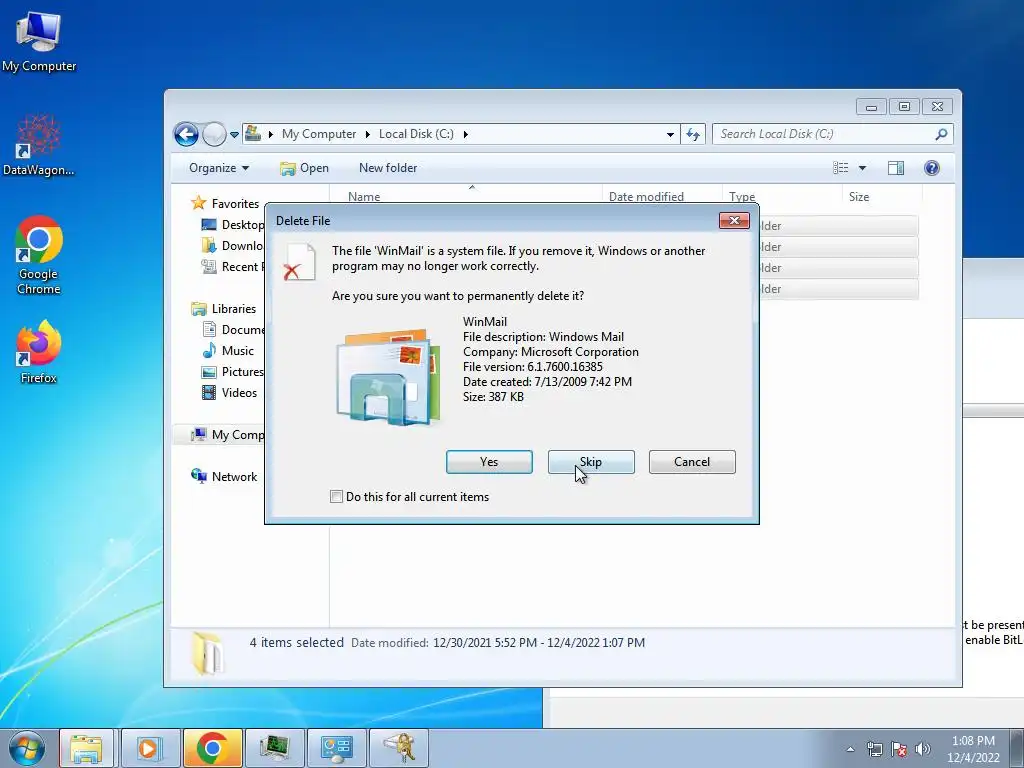Select the DataWagon desktop shortcut
1024x768 pixels.
pyautogui.click(x=39, y=145)
